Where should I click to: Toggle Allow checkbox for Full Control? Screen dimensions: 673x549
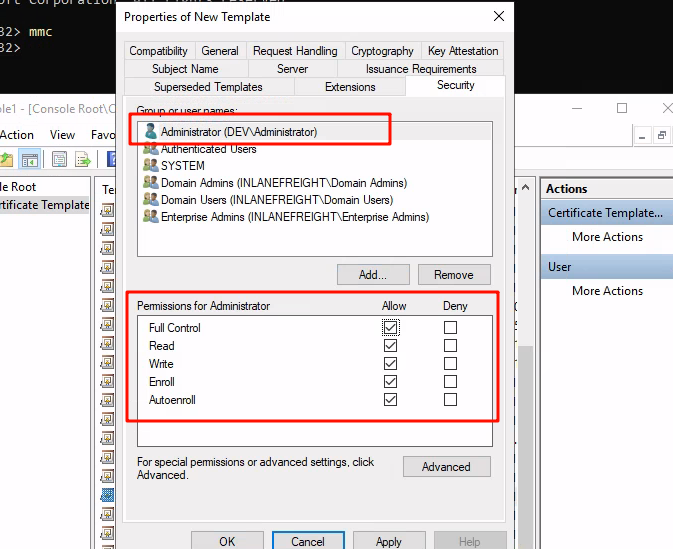(x=390, y=328)
